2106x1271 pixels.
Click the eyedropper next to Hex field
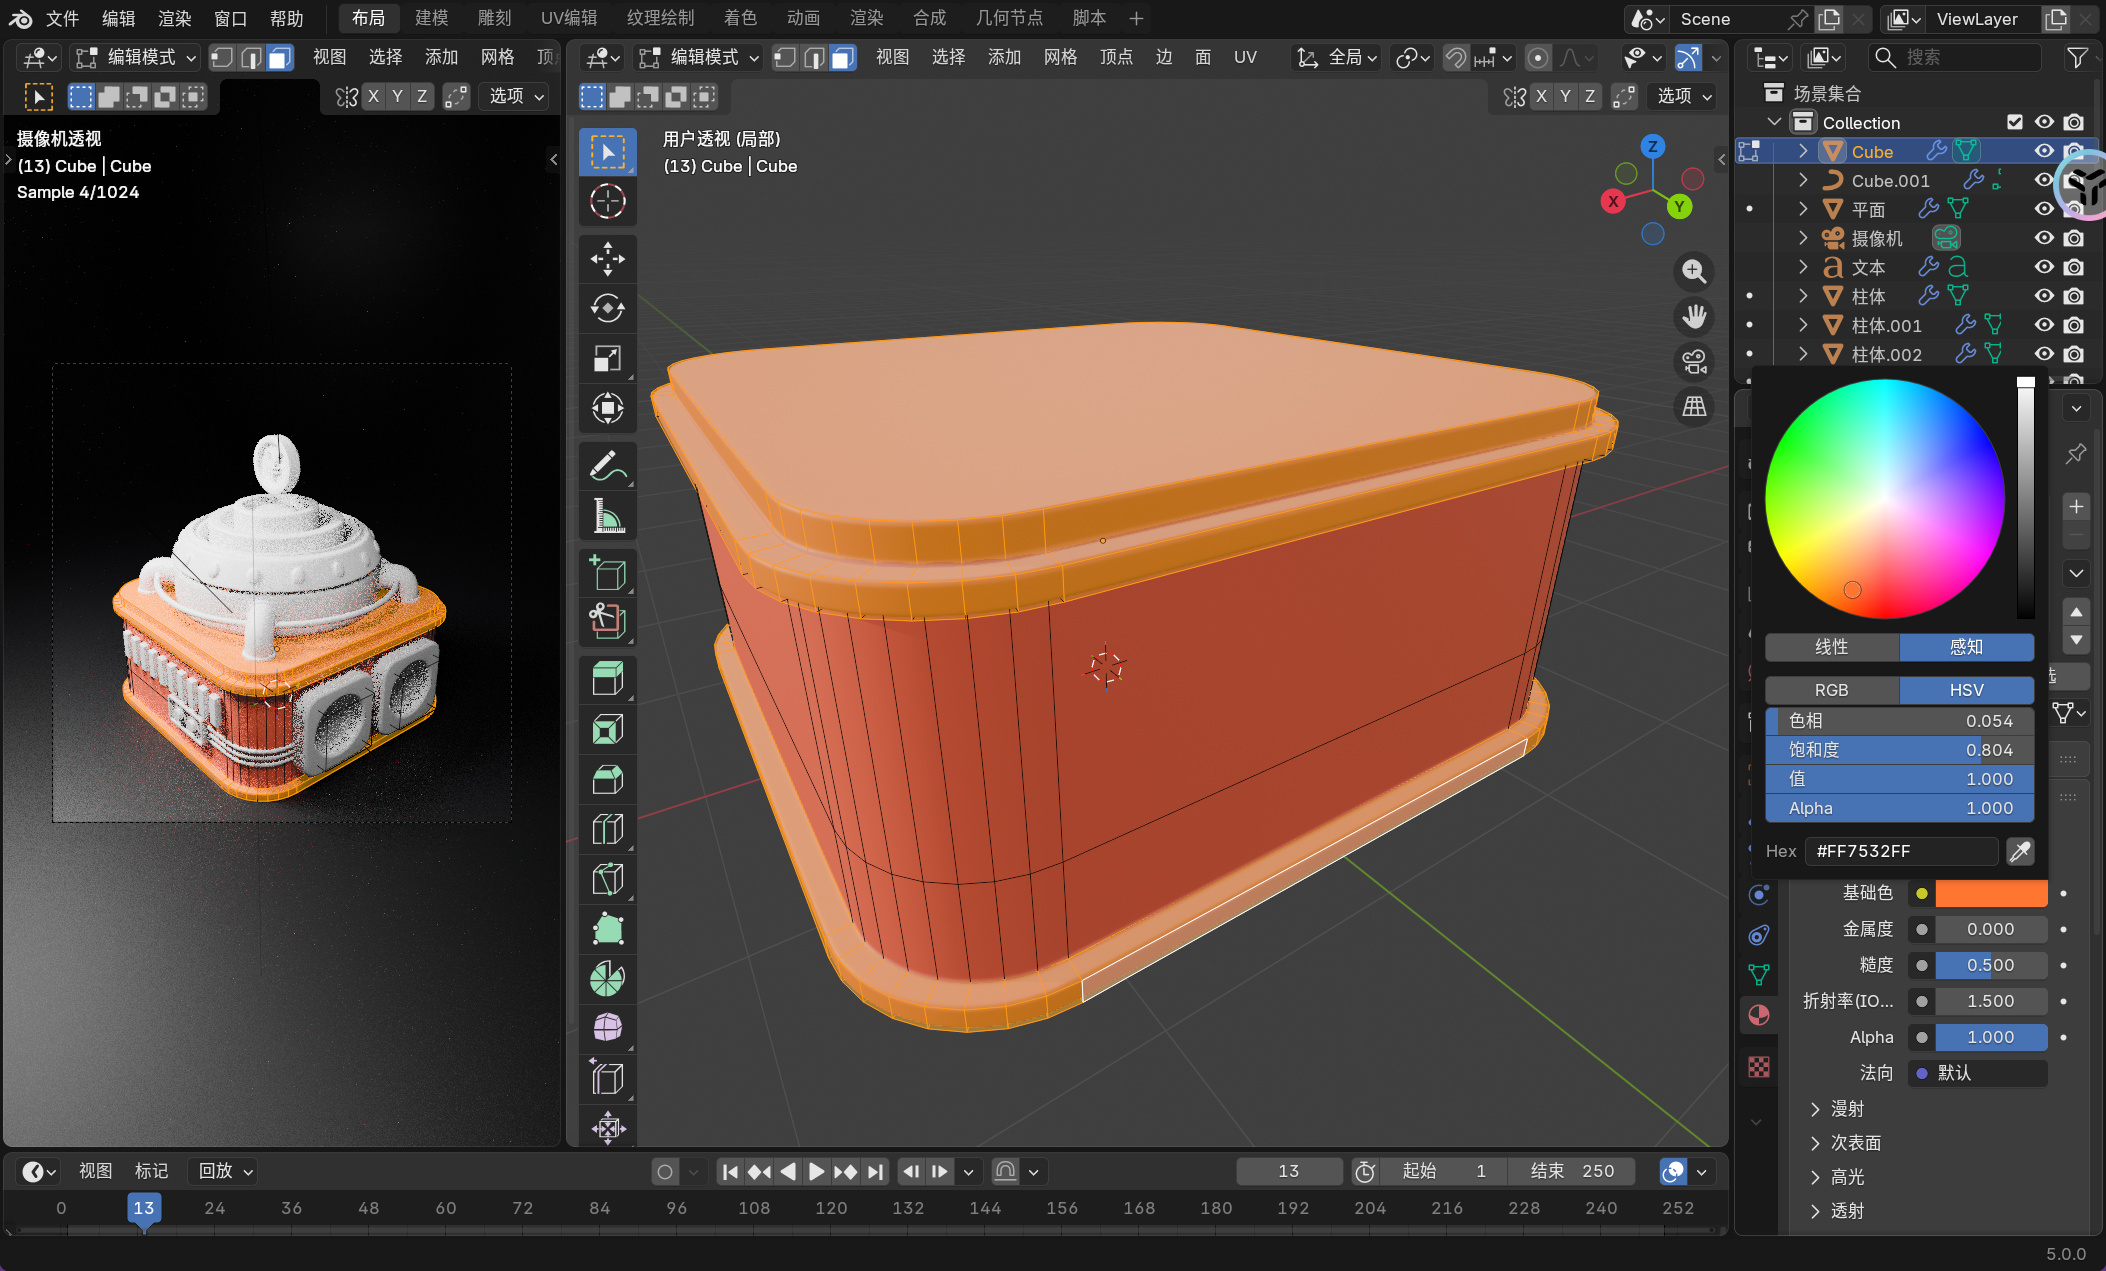(2019, 851)
